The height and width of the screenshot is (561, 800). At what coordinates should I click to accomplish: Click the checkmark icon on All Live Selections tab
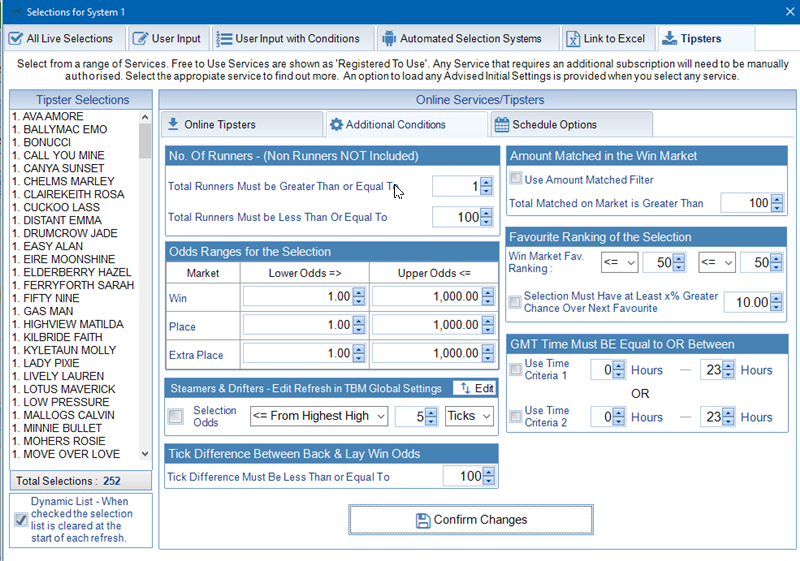[16, 39]
